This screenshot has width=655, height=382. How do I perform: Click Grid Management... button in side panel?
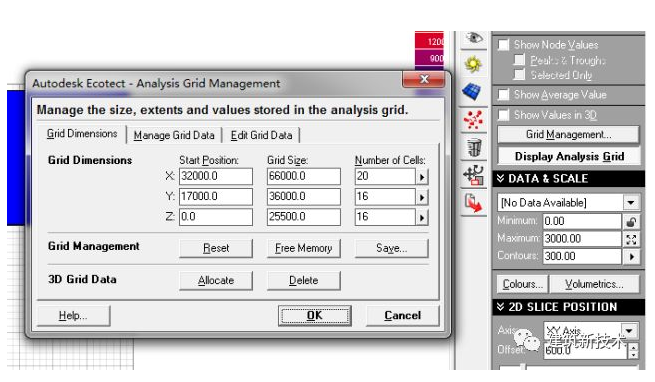pyautogui.click(x=569, y=135)
